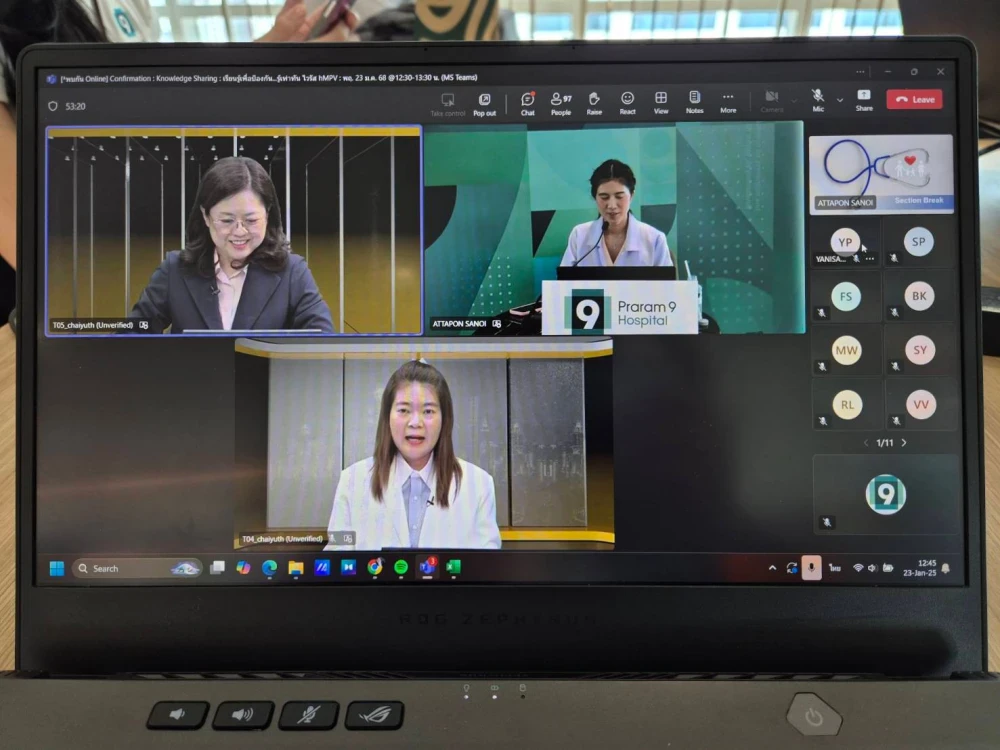This screenshot has width=1000, height=750.
Task: Go to next participants page
Action: pos(904,443)
